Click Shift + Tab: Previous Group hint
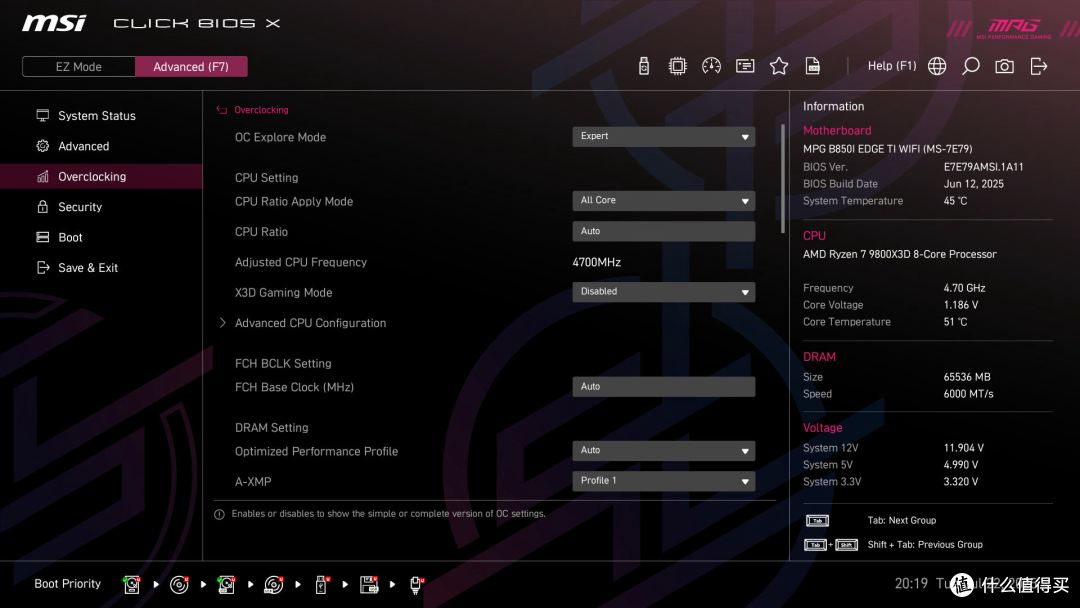The width and height of the screenshot is (1080, 608). [925, 545]
